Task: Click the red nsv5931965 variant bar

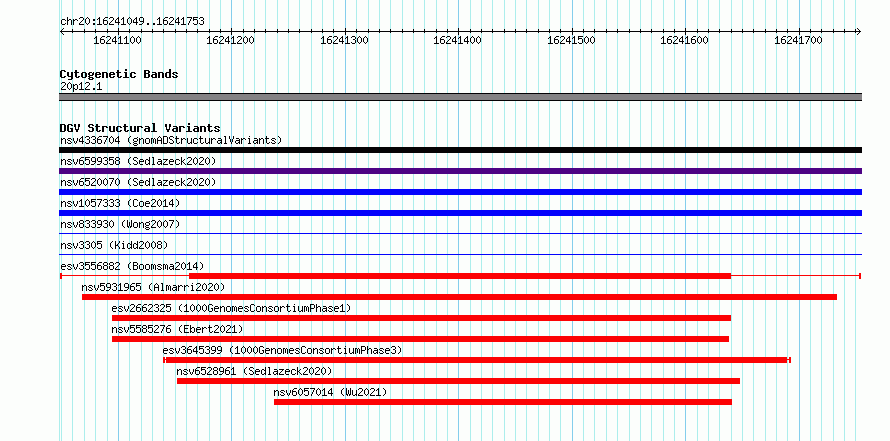Action: [x=459, y=297]
